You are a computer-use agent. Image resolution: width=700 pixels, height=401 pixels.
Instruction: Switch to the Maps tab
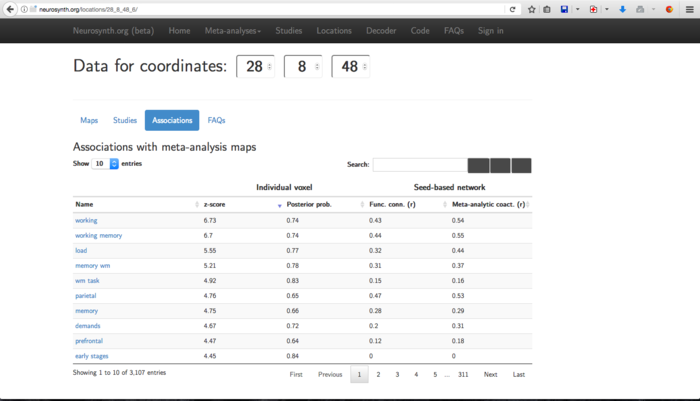(89, 120)
